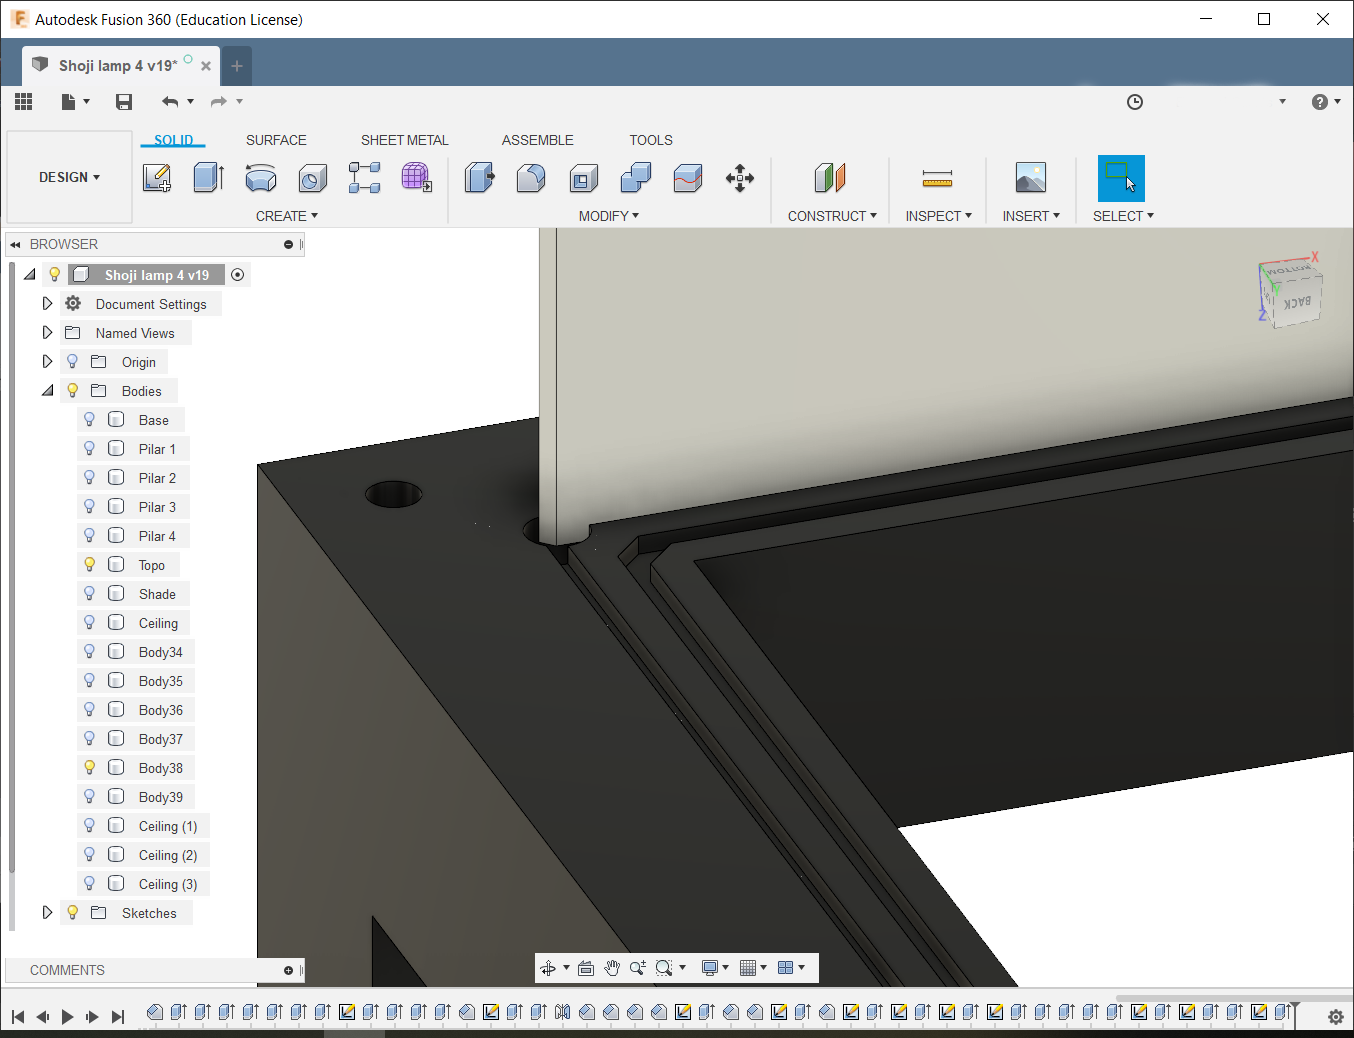The image size is (1354, 1038).
Task: Click the Select tool icon
Action: tap(1121, 178)
